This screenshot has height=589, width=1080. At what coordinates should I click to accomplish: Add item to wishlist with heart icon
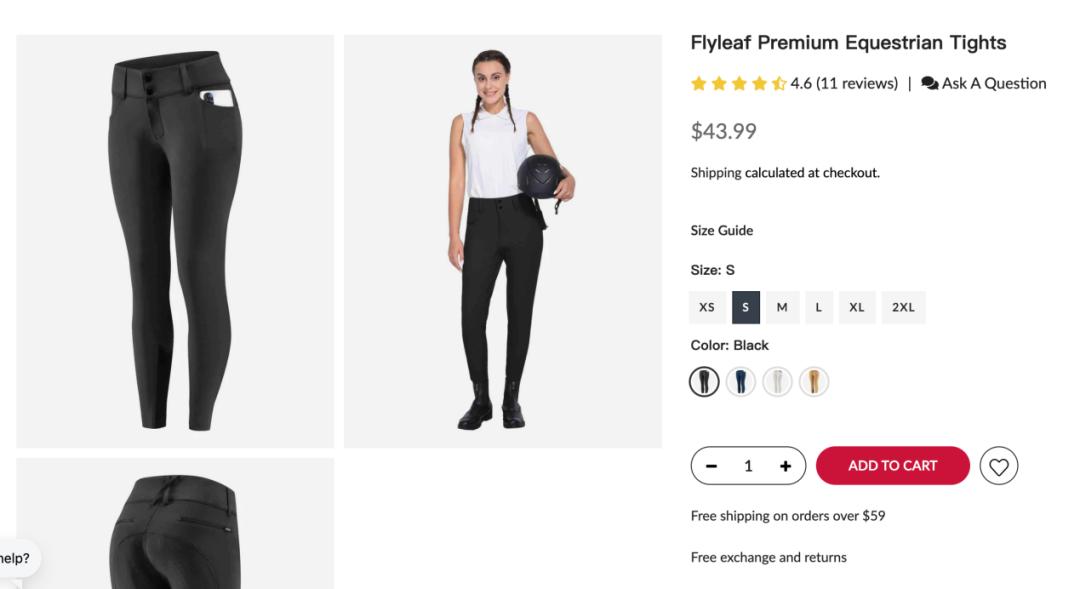coord(998,466)
